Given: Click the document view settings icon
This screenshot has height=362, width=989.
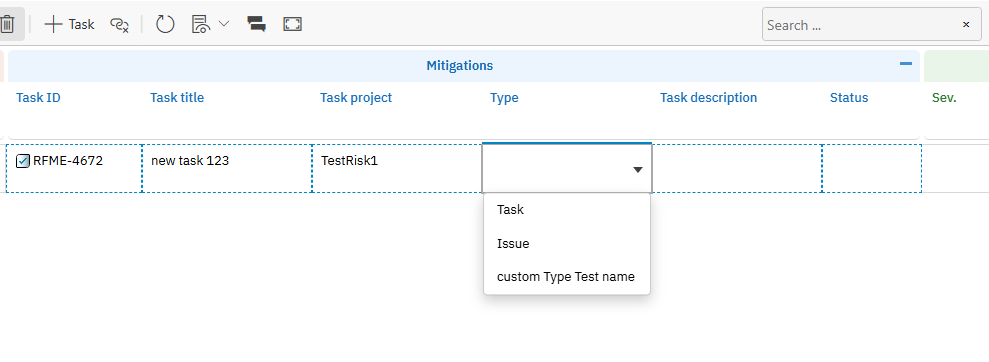Looking at the screenshot, I should pos(201,25).
